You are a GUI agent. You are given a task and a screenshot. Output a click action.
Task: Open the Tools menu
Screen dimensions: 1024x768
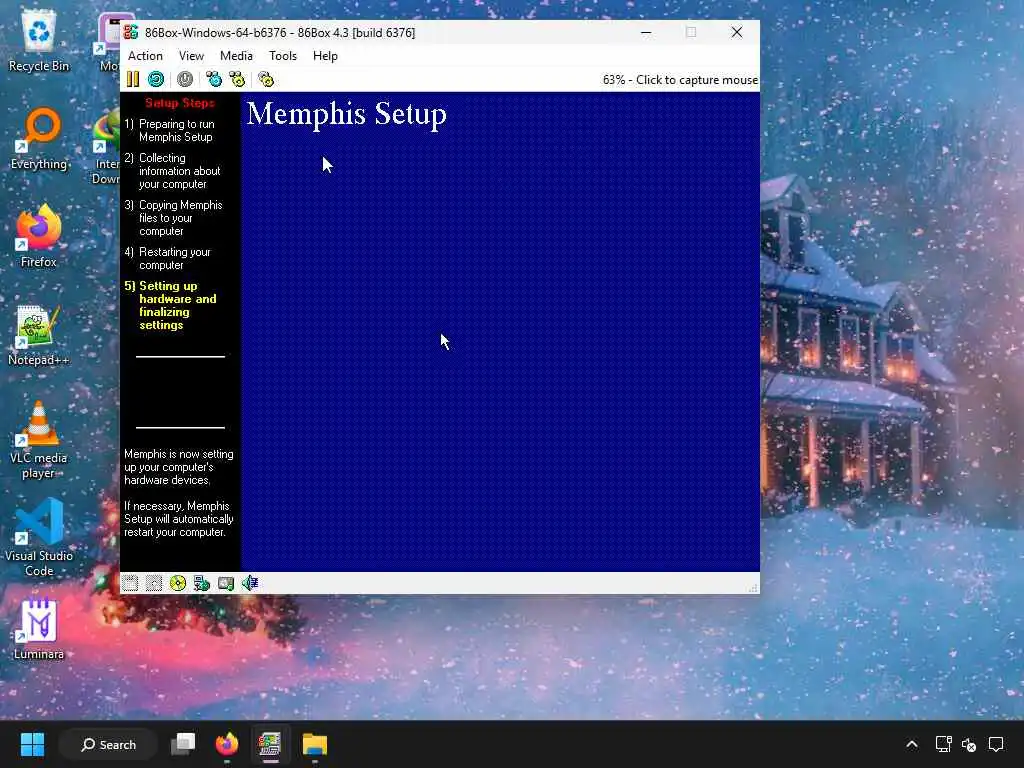click(283, 56)
